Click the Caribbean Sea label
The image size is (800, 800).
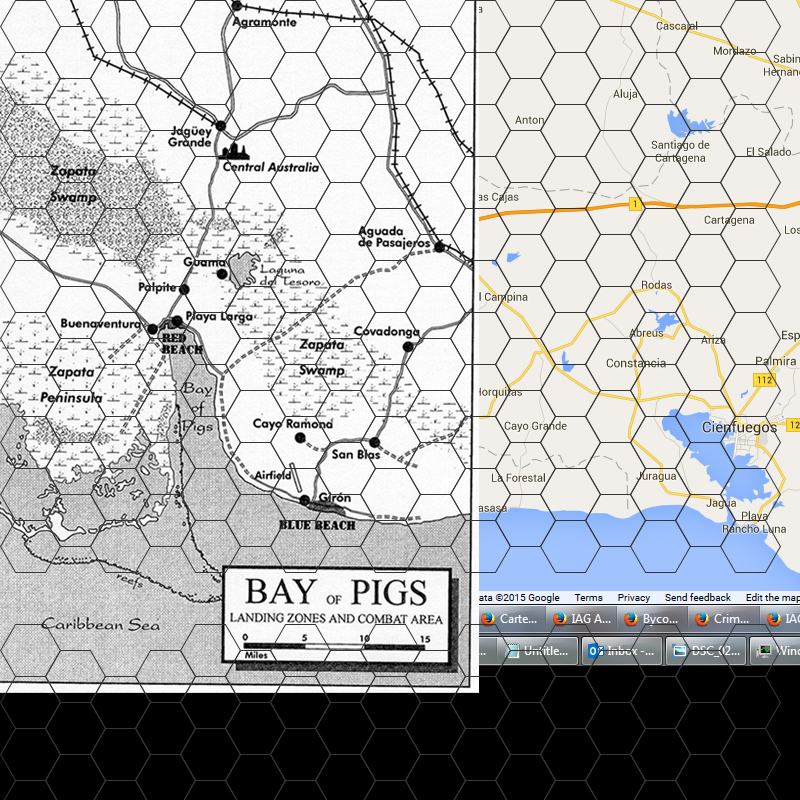click(101, 624)
